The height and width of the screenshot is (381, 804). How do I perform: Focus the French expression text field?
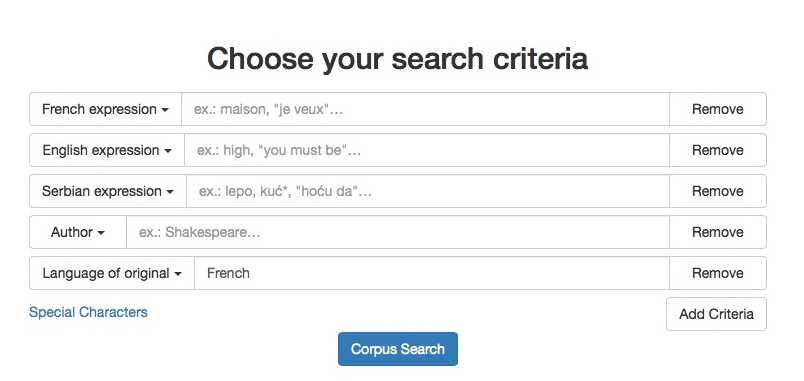[426, 109]
